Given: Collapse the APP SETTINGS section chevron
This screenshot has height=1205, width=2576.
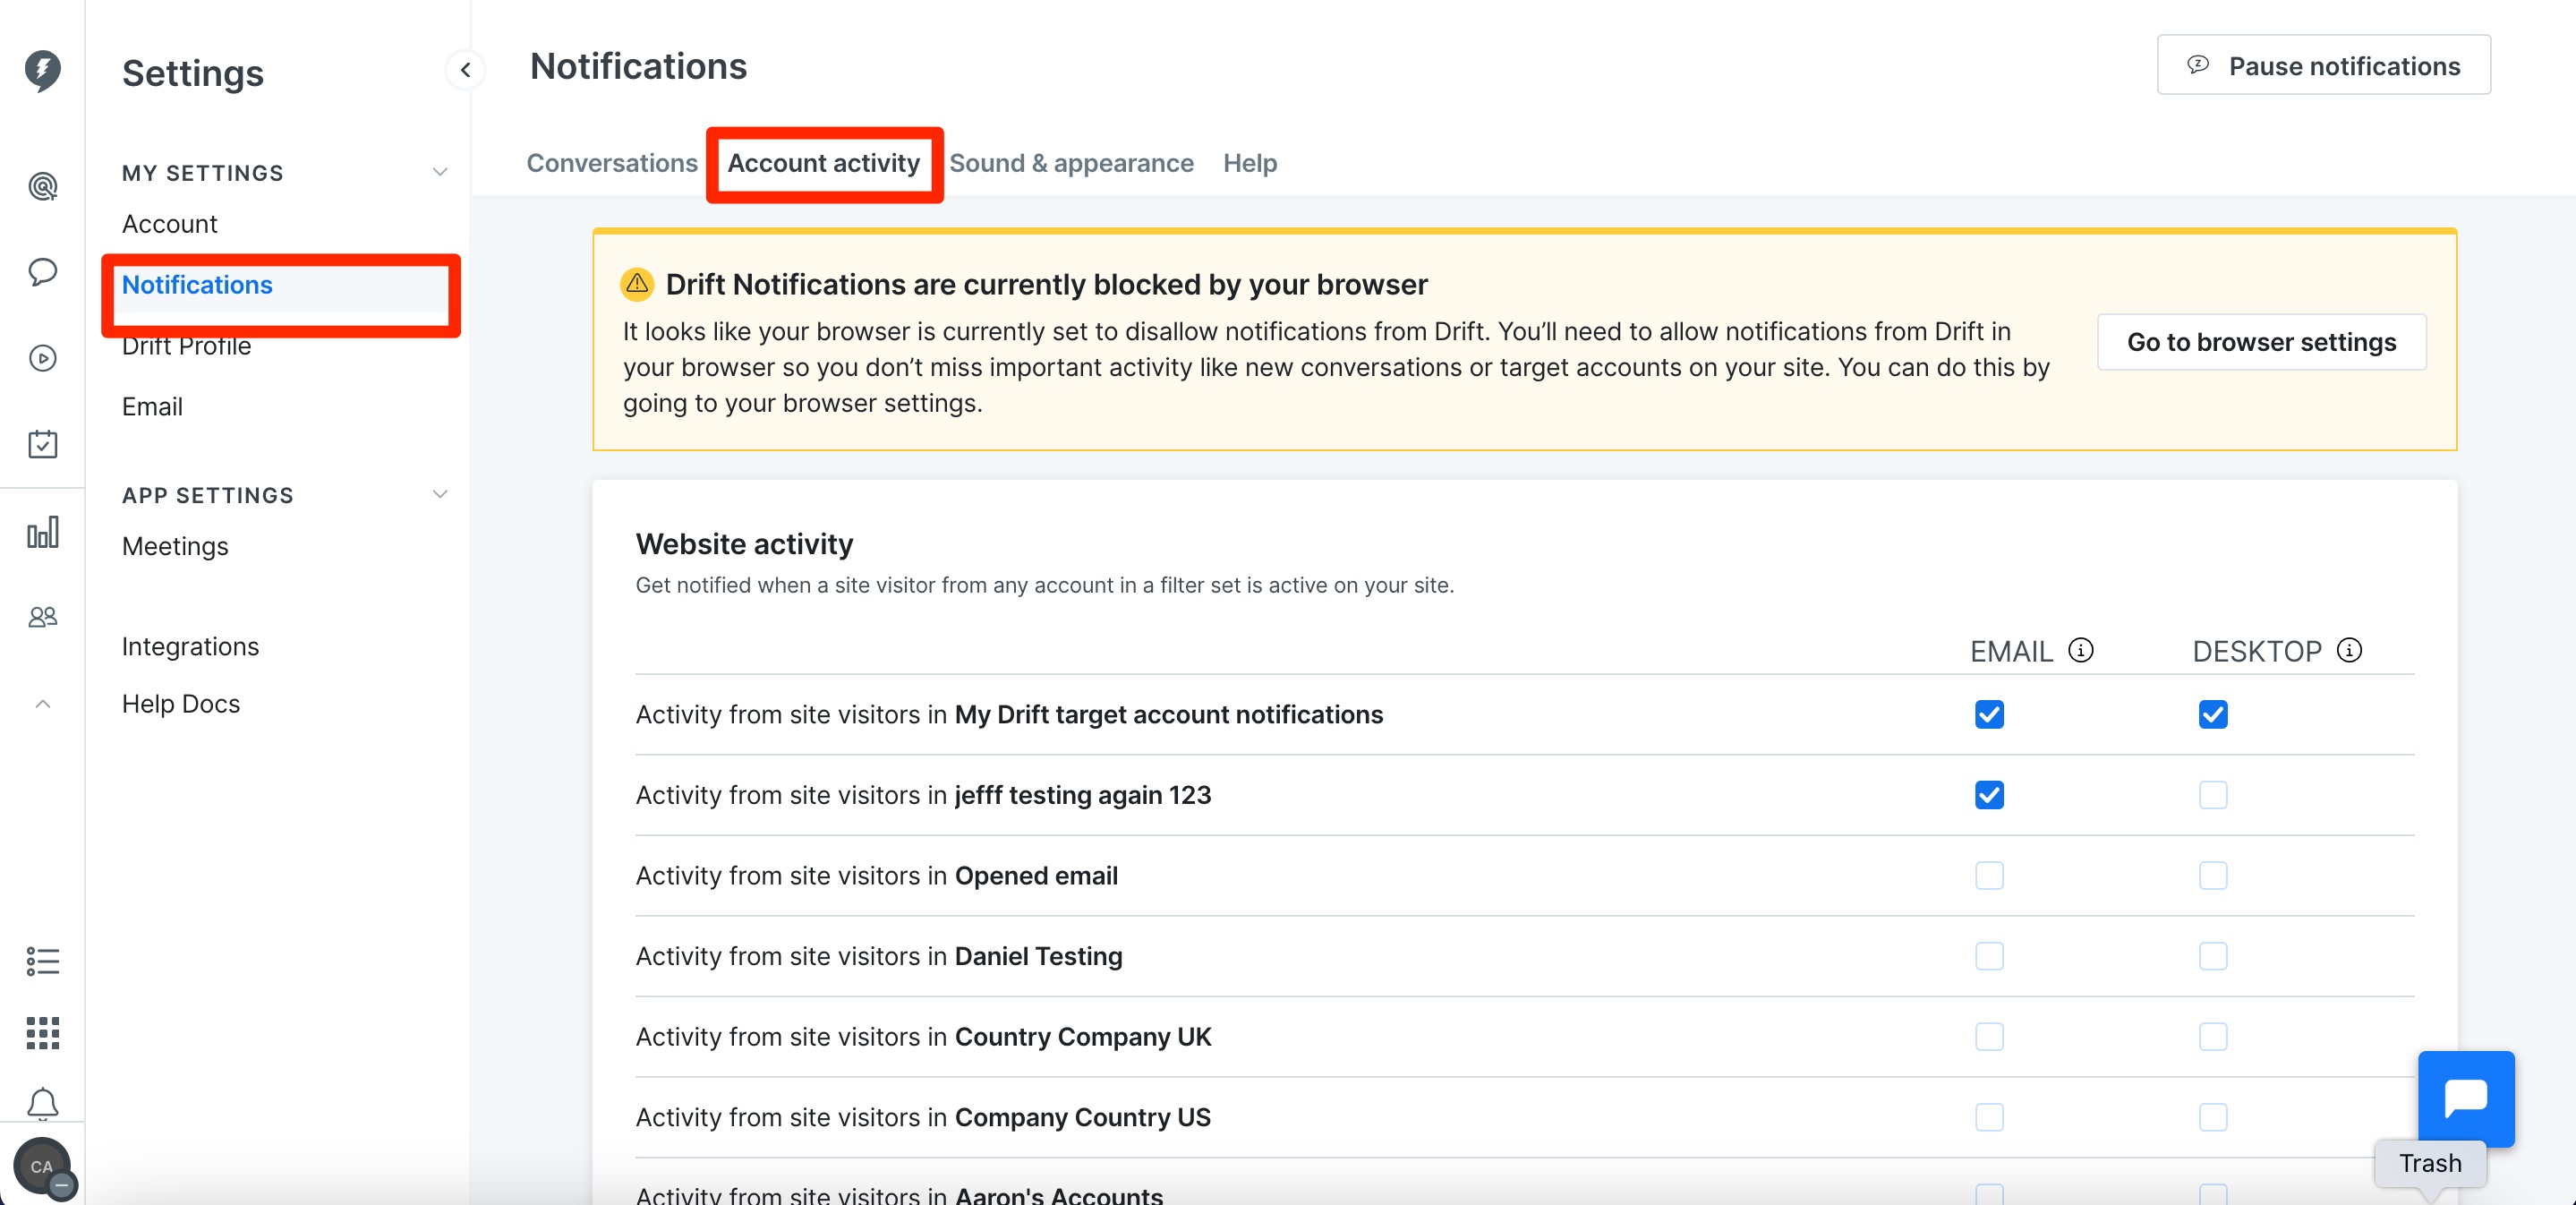Looking at the screenshot, I should [439, 494].
